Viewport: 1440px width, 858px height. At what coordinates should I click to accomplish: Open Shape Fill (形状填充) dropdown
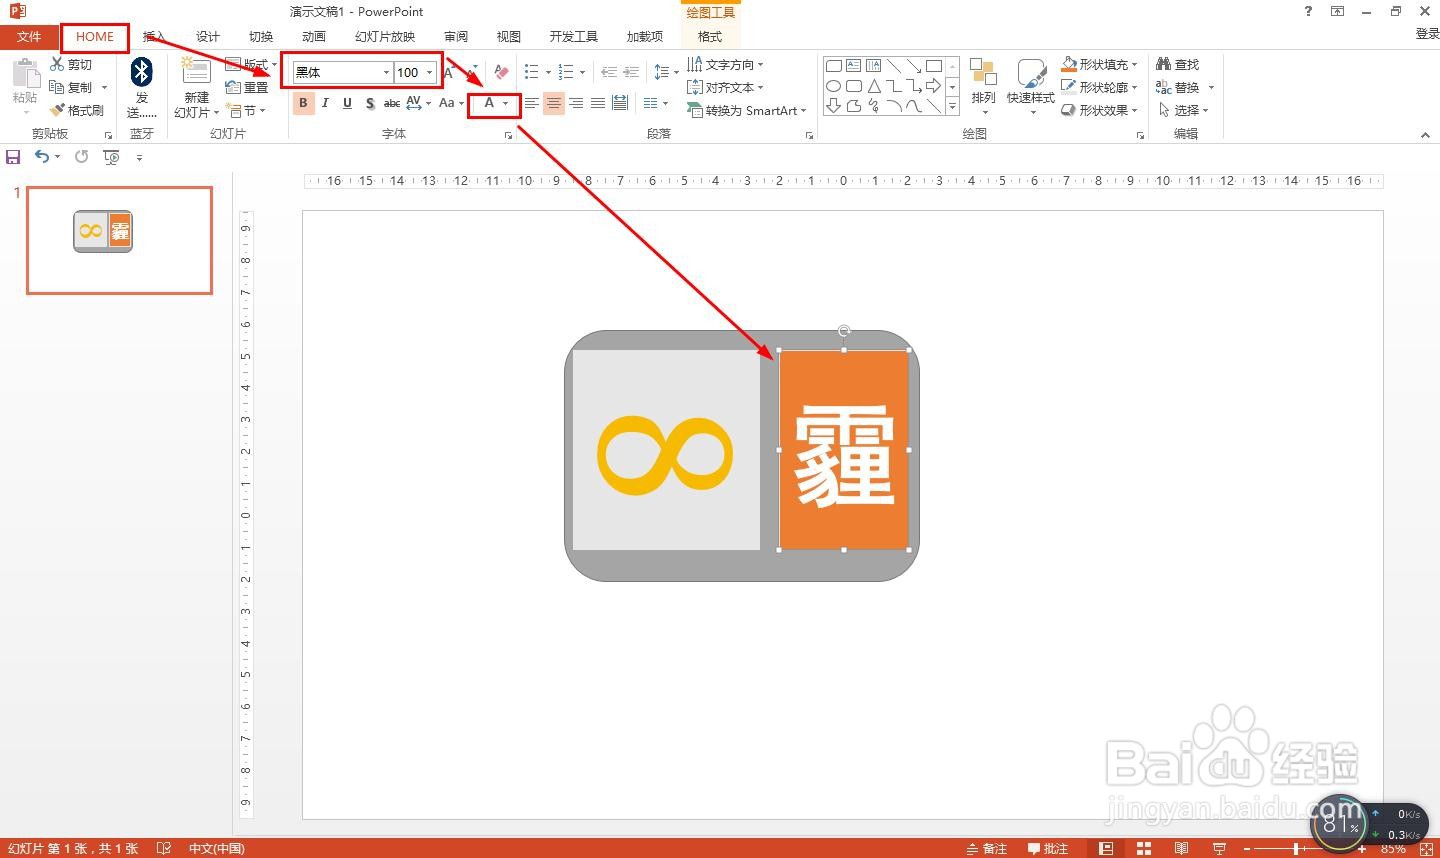(1100, 64)
